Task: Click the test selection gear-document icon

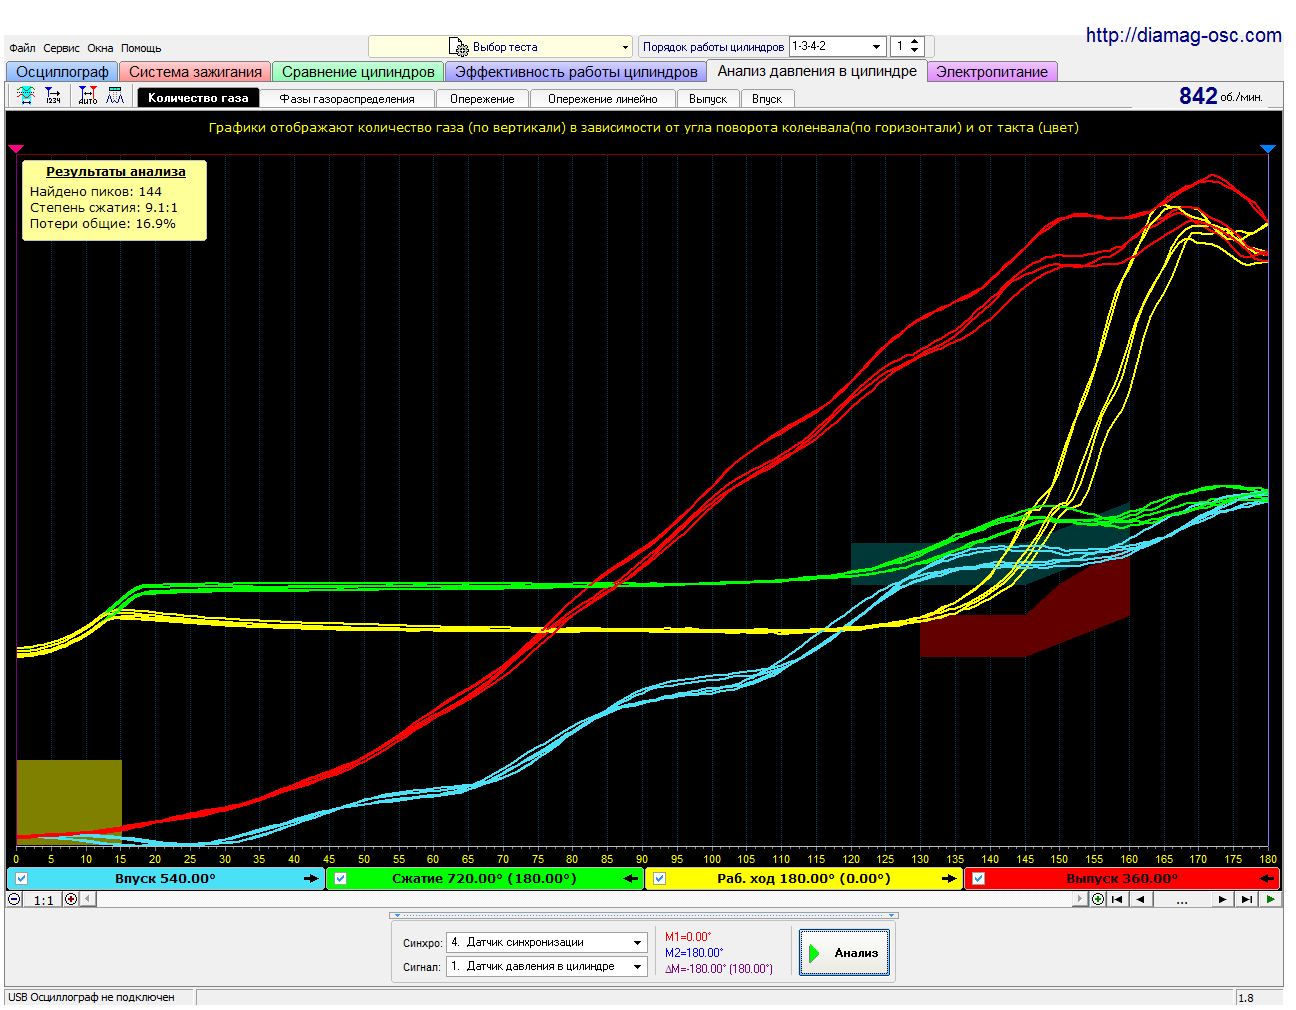Action: [458, 47]
